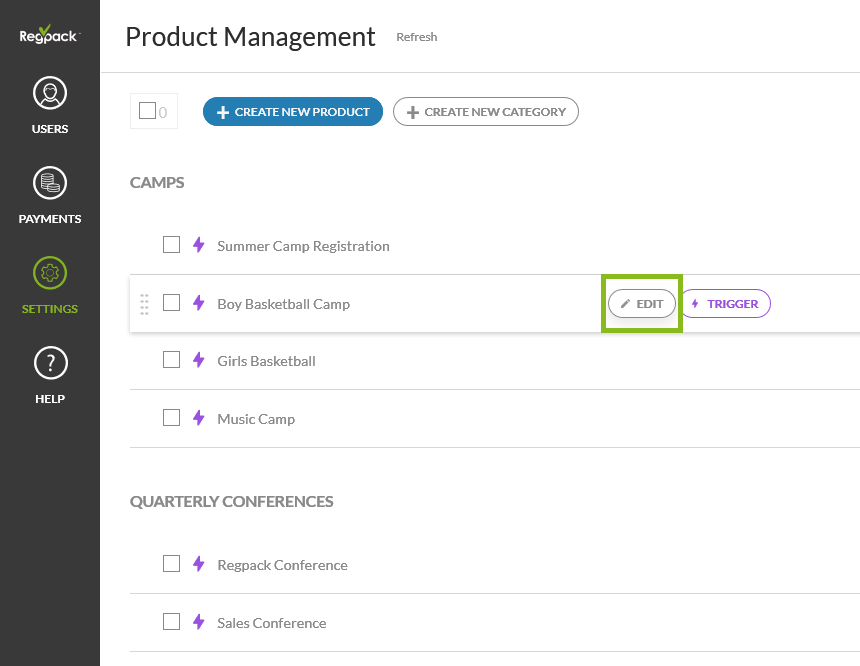Grab the drag handle on Boy Basketball Camp row
The image size is (860, 666).
(x=144, y=304)
